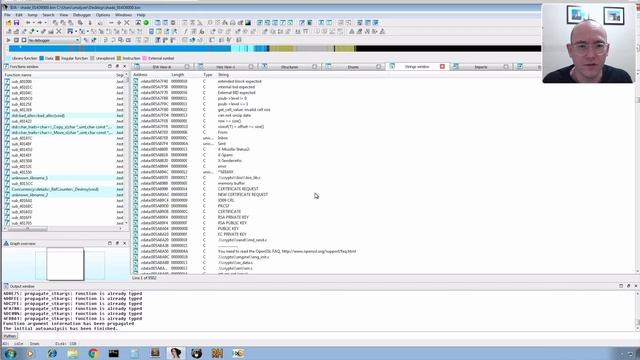
Task: Click the save database toolbar icon
Action: click(x=16, y=23)
